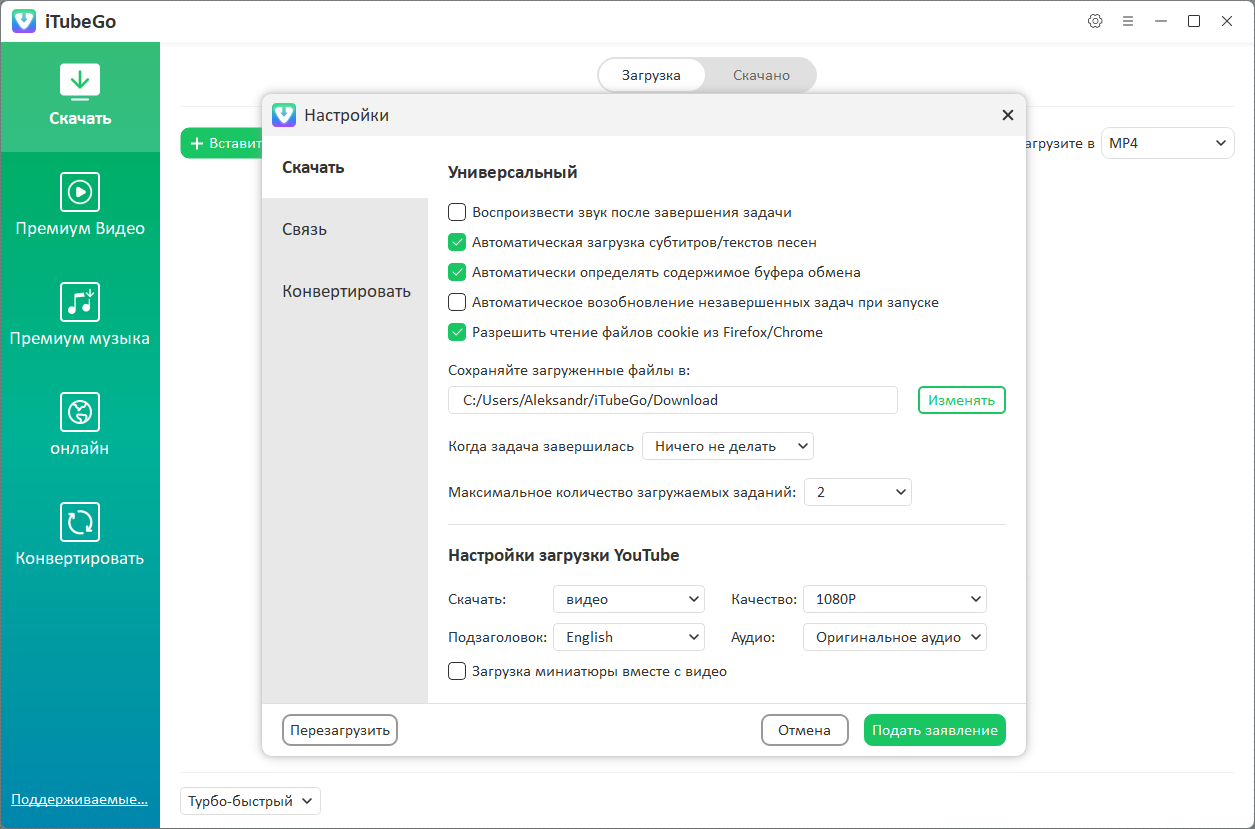Open the Аудио dropdown
Viewport: 1255px width, 829px height.
(x=895, y=637)
